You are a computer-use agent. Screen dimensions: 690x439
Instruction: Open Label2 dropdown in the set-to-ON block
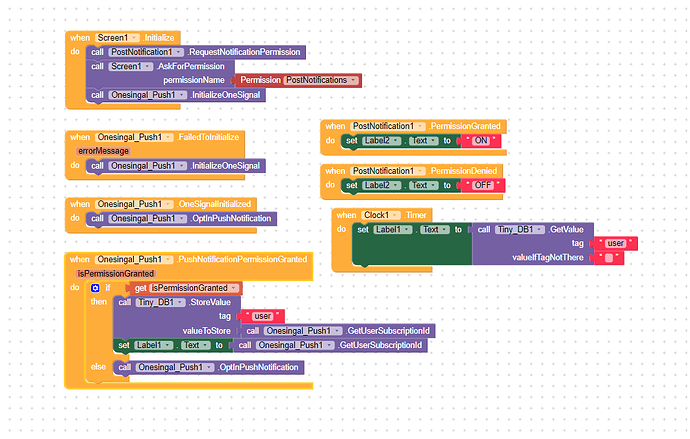[x=382, y=141]
